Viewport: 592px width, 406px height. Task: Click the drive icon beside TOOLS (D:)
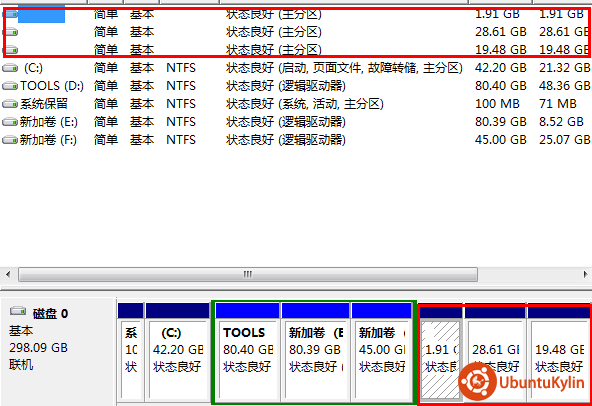click(10, 86)
